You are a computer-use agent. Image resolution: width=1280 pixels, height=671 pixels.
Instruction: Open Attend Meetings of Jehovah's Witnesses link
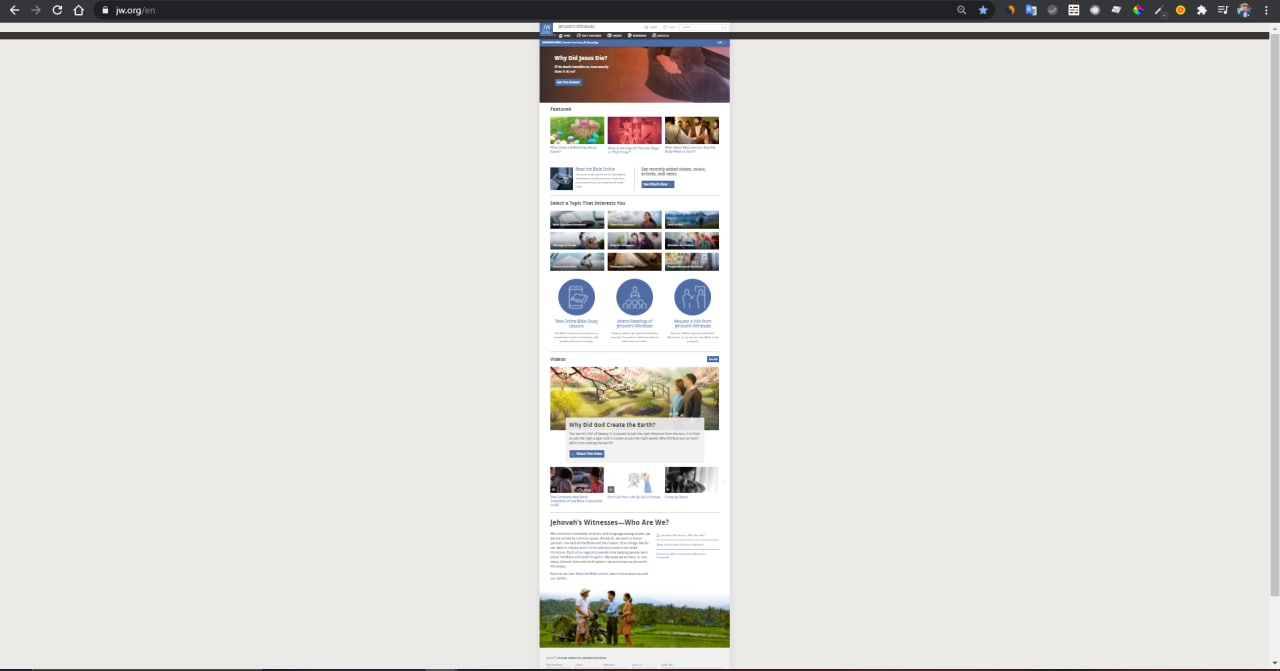point(634,324)
